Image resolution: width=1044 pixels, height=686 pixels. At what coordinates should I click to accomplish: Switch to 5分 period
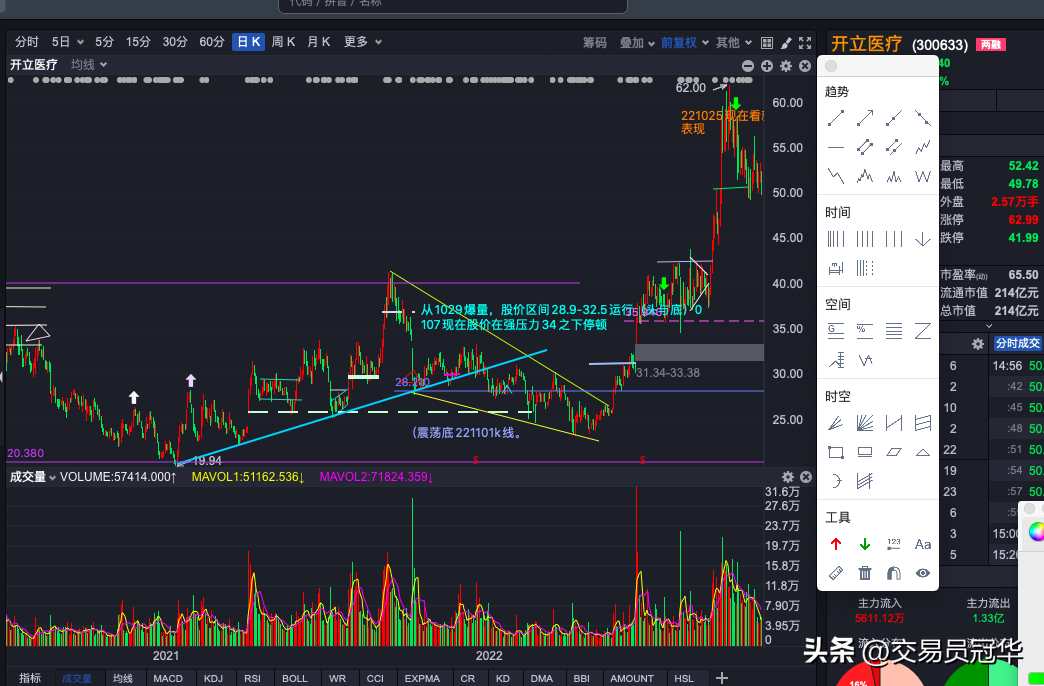105,42
